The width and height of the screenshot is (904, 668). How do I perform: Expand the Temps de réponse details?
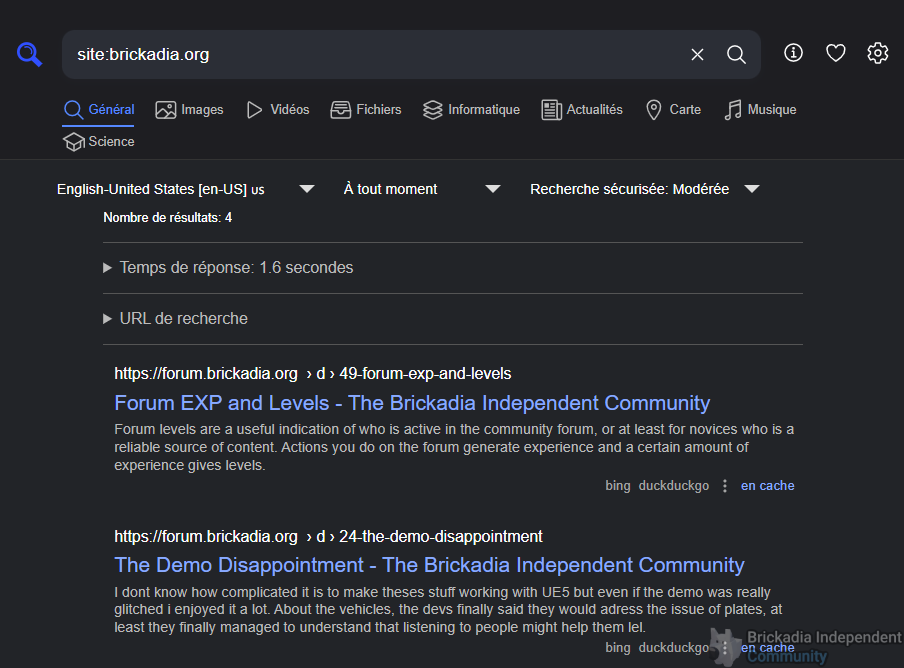pos(228,268)
